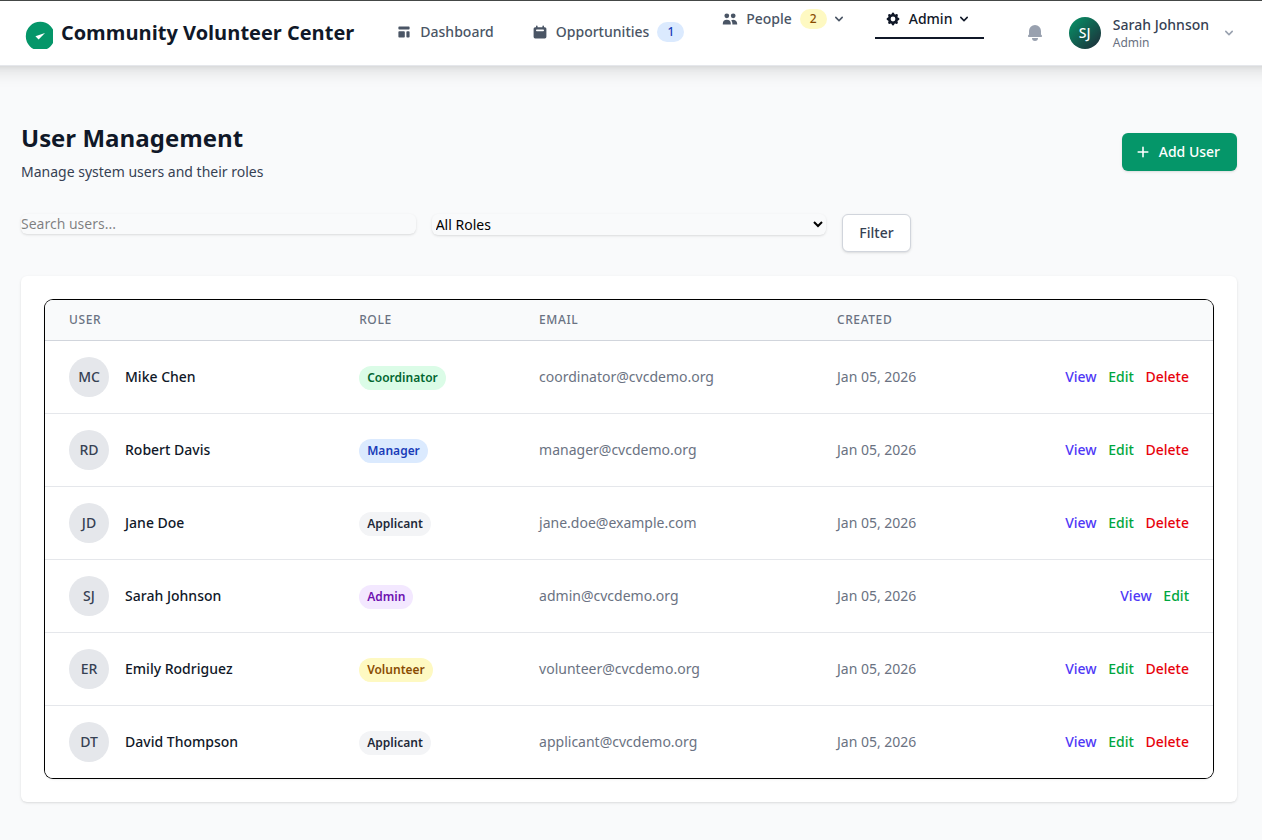Apply the Filter button

click(875, 232)
